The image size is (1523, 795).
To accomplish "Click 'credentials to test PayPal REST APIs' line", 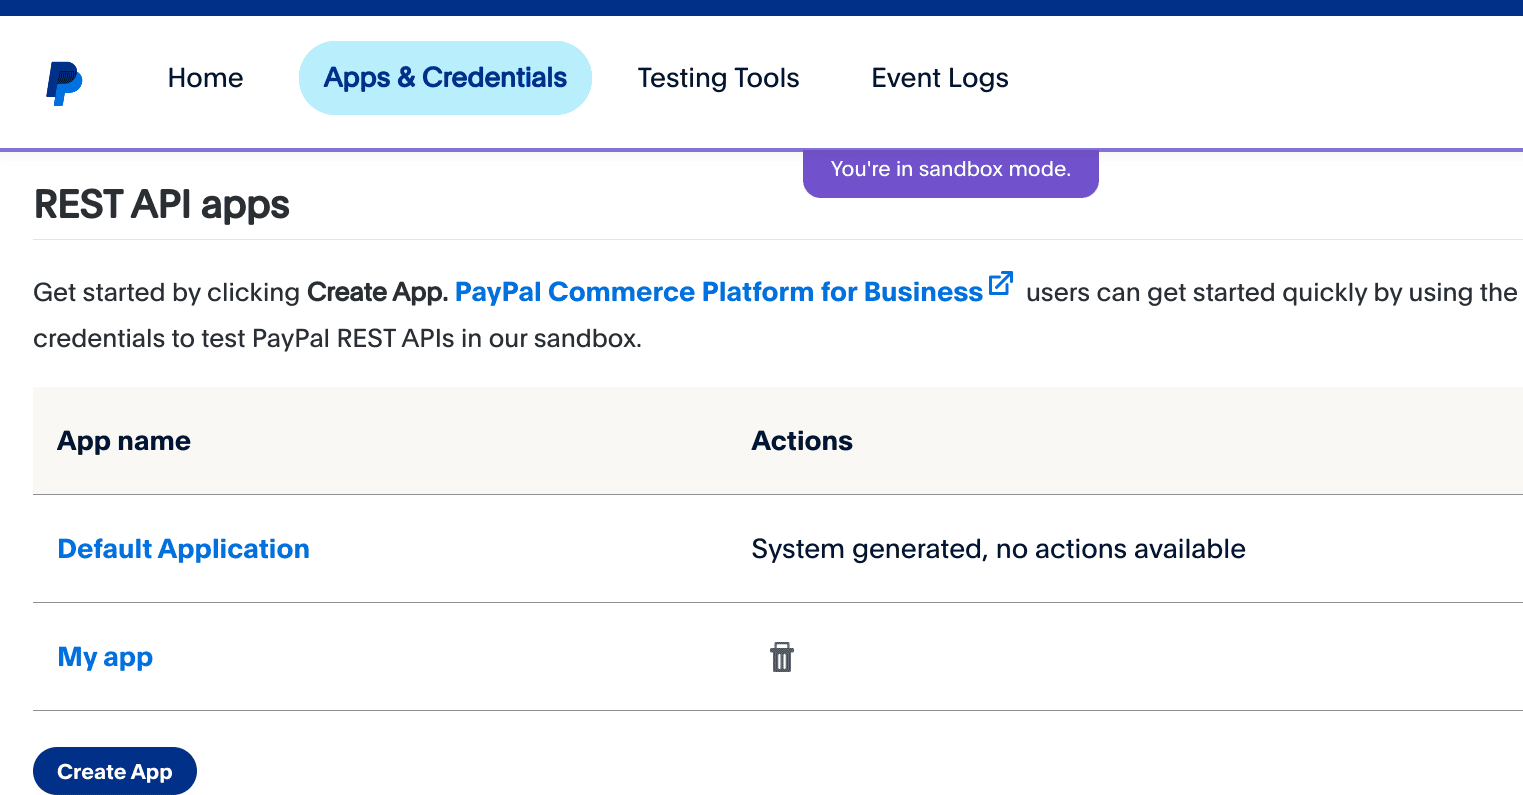I will click(x=337, y=339).
